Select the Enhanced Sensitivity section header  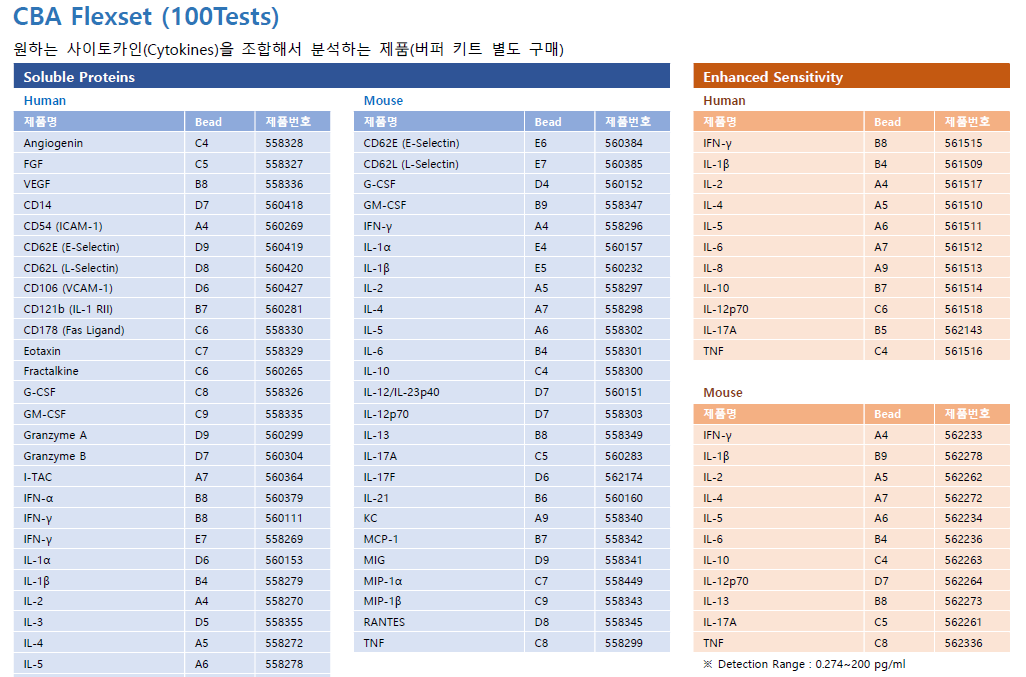coord(851,76)
